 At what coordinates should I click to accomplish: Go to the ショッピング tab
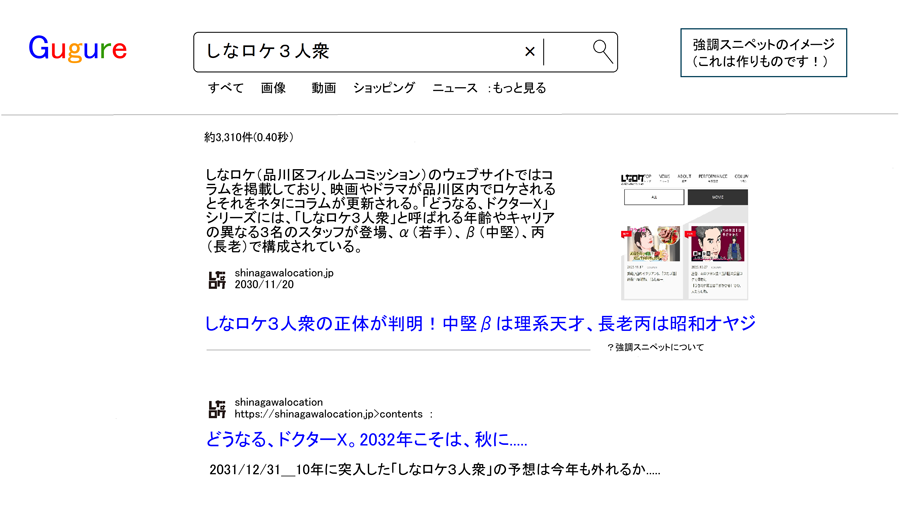point(384,88)
